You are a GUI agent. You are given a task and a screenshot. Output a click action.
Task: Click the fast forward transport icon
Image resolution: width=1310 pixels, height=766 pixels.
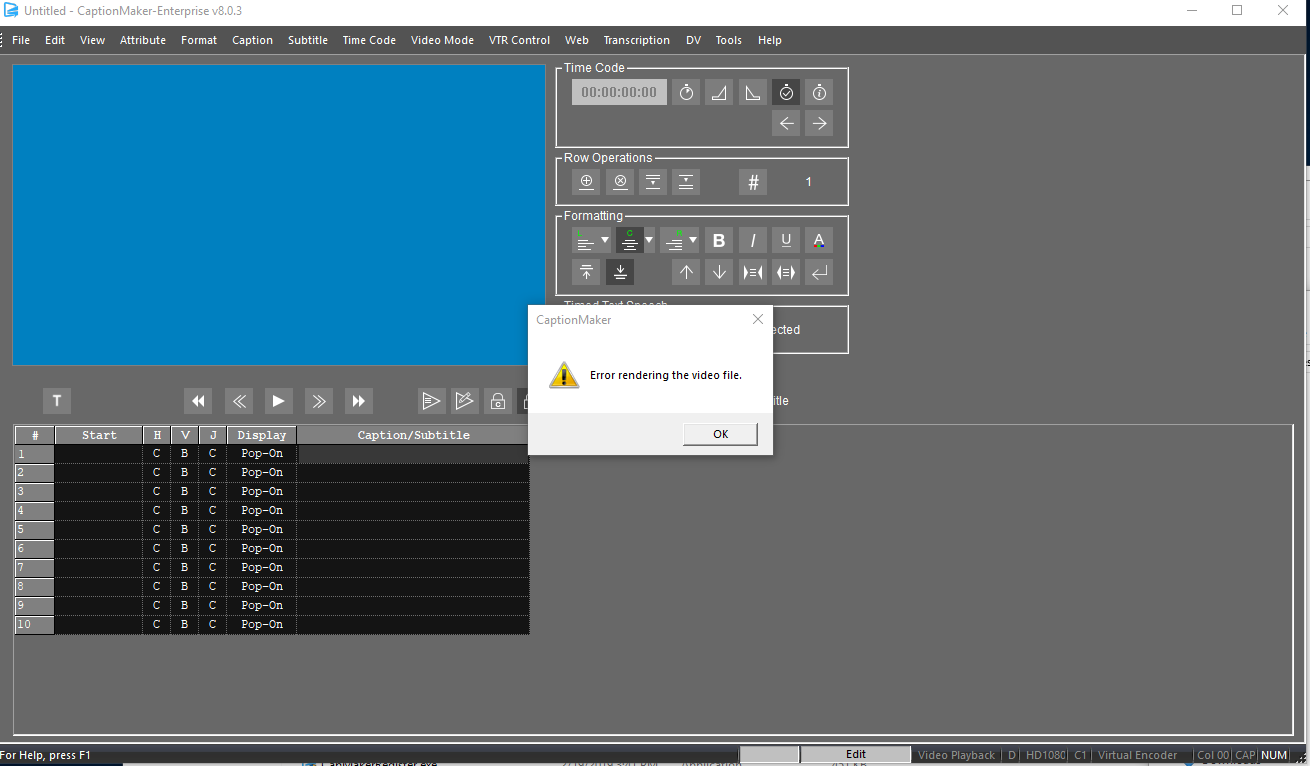coord(359,400)
